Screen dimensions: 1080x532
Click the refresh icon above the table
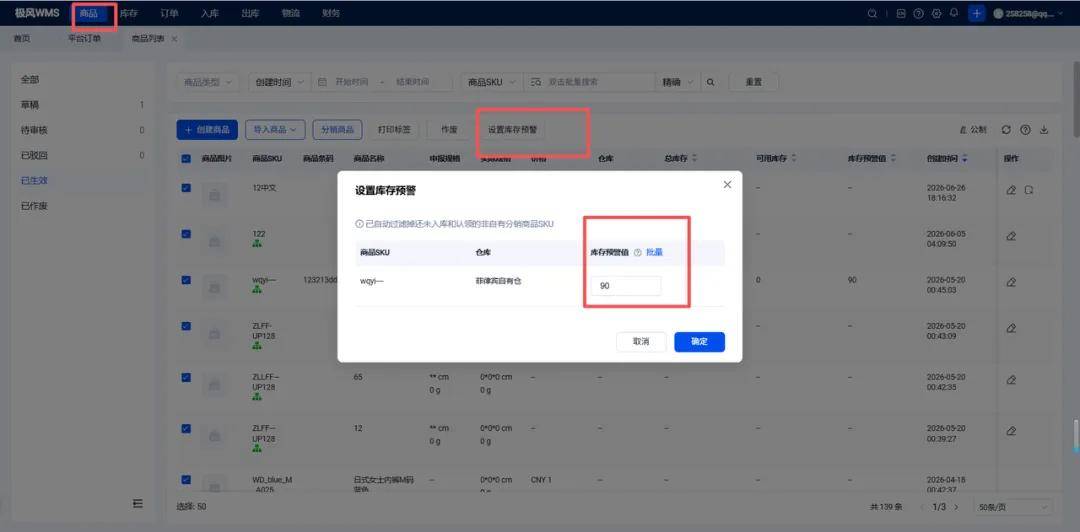[x=1006, y=130]
